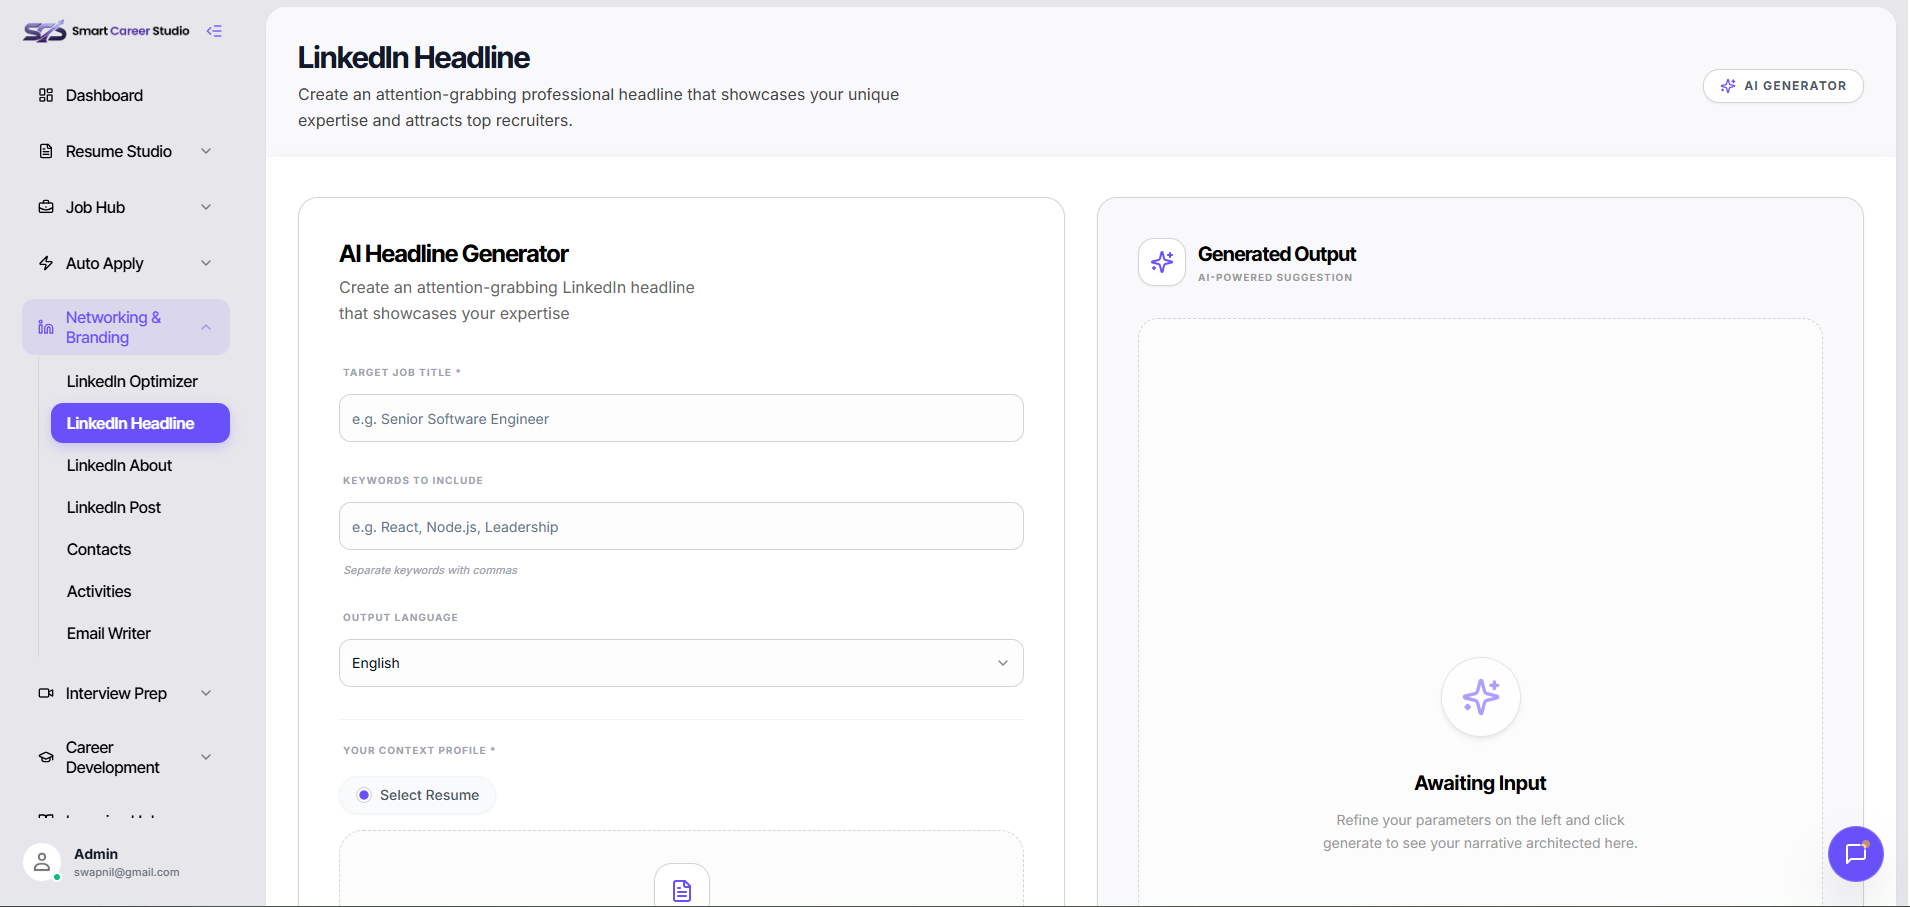Collapse the sidebar with the toggle icon
The height and width of the screenshot is (907, 1910).
point(214,31)
